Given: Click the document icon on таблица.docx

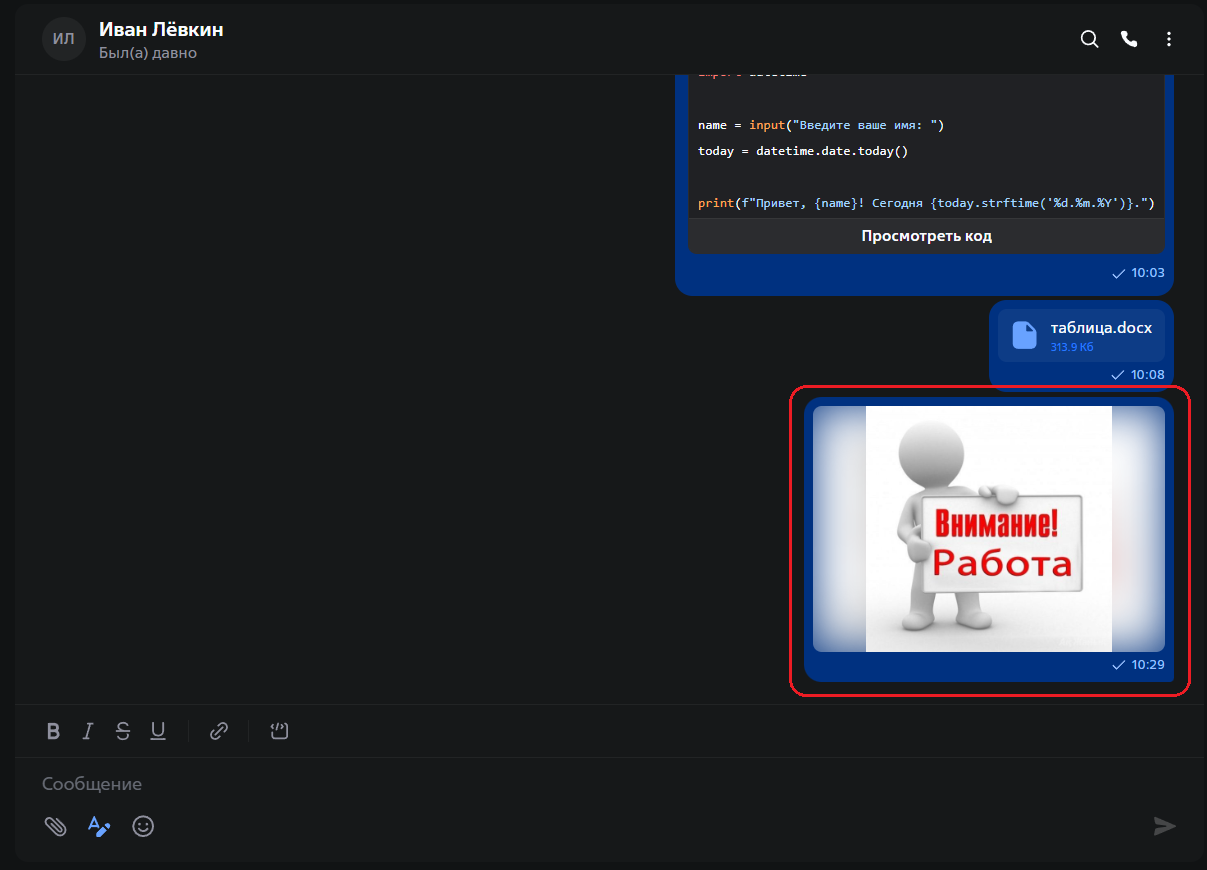Looking at the screenshot, I should pos(1023,336).
